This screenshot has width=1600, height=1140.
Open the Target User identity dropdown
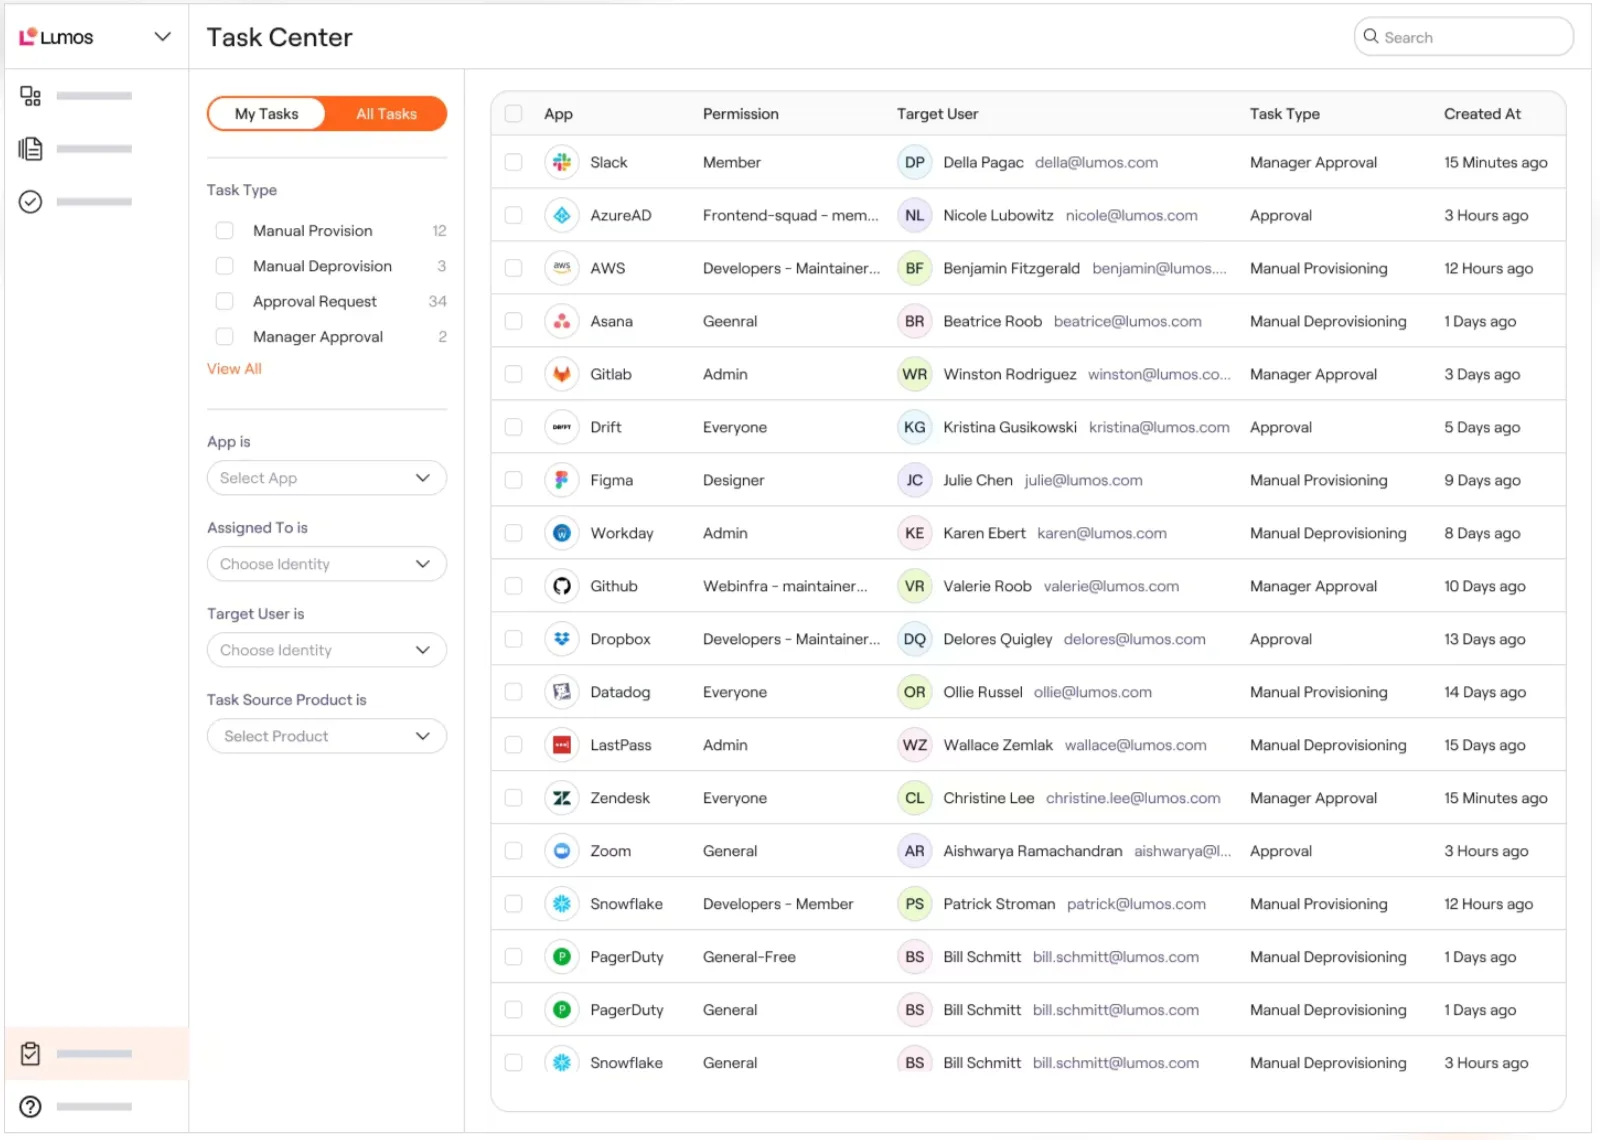327,650
